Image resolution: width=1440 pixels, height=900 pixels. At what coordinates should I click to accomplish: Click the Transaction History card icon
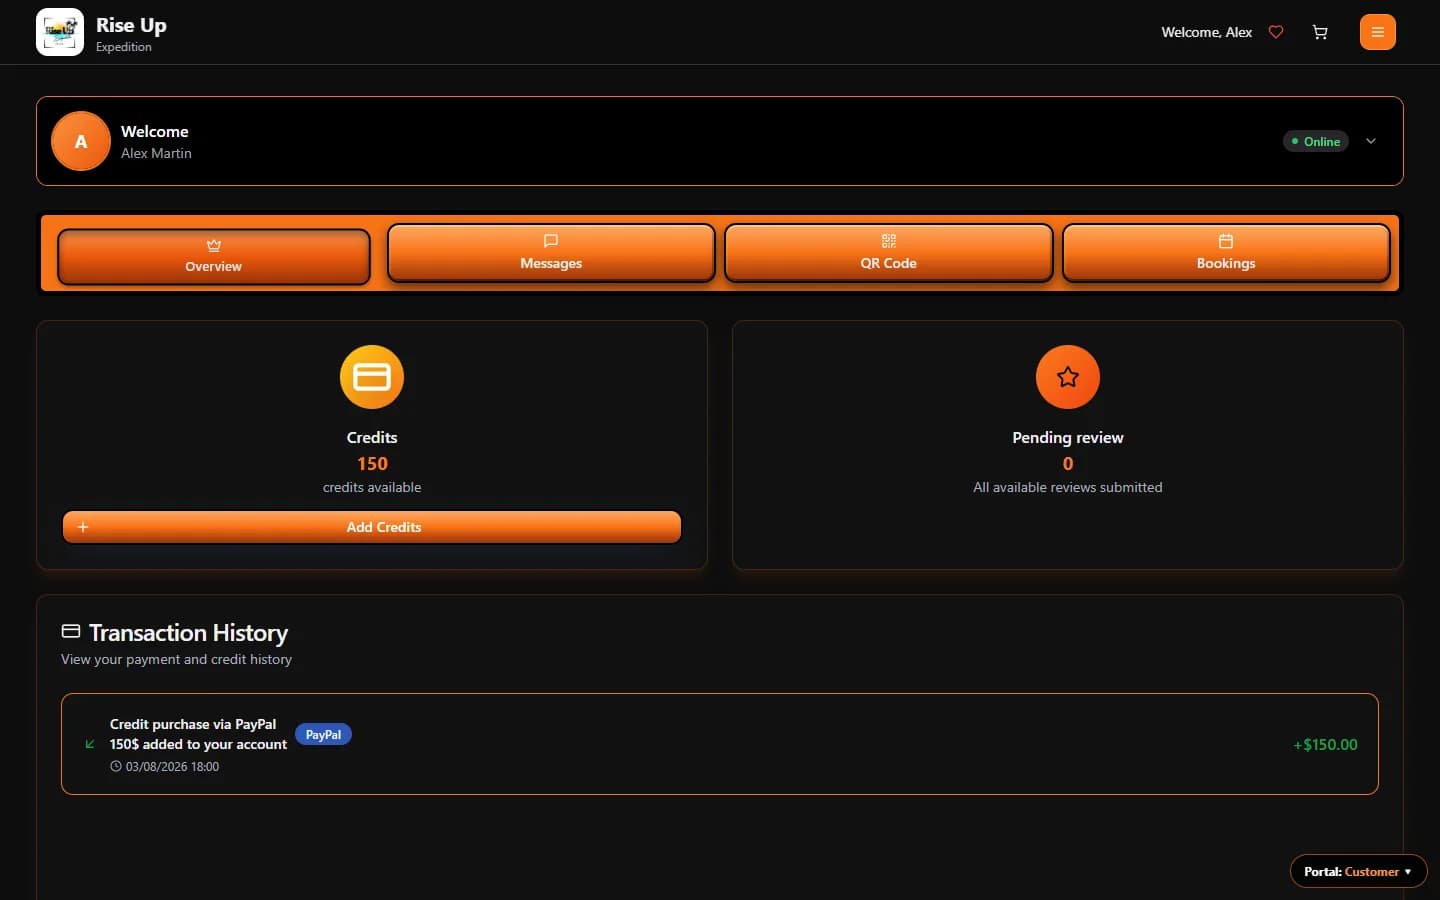click(x=71, y=631)
